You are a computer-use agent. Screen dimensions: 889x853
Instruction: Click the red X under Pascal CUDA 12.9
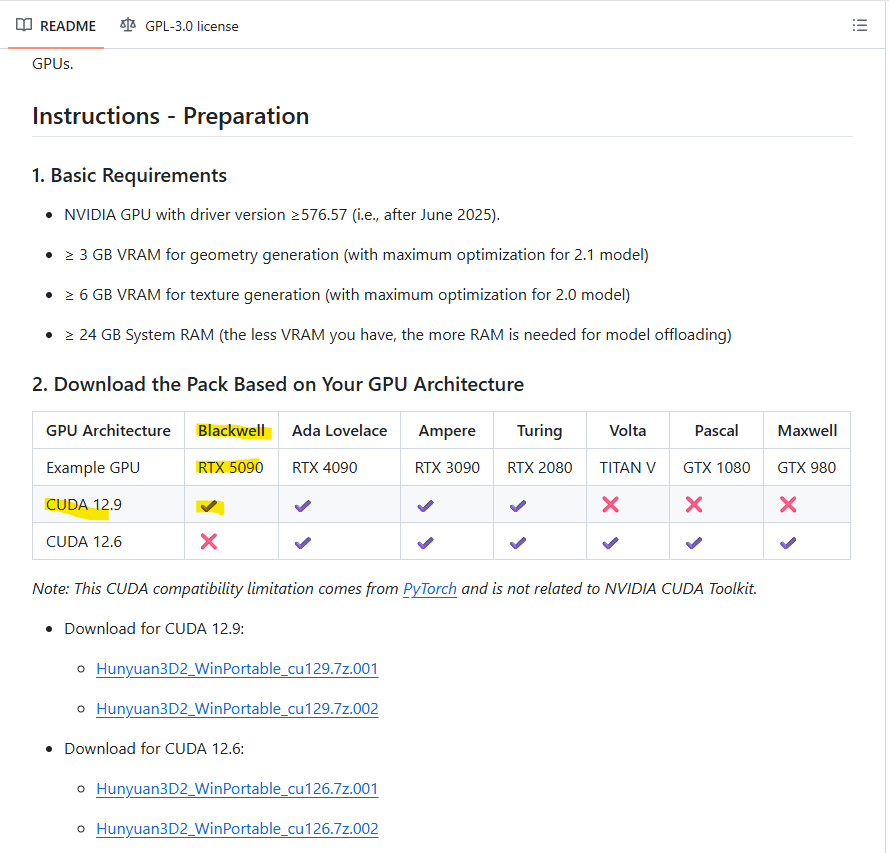694,505
